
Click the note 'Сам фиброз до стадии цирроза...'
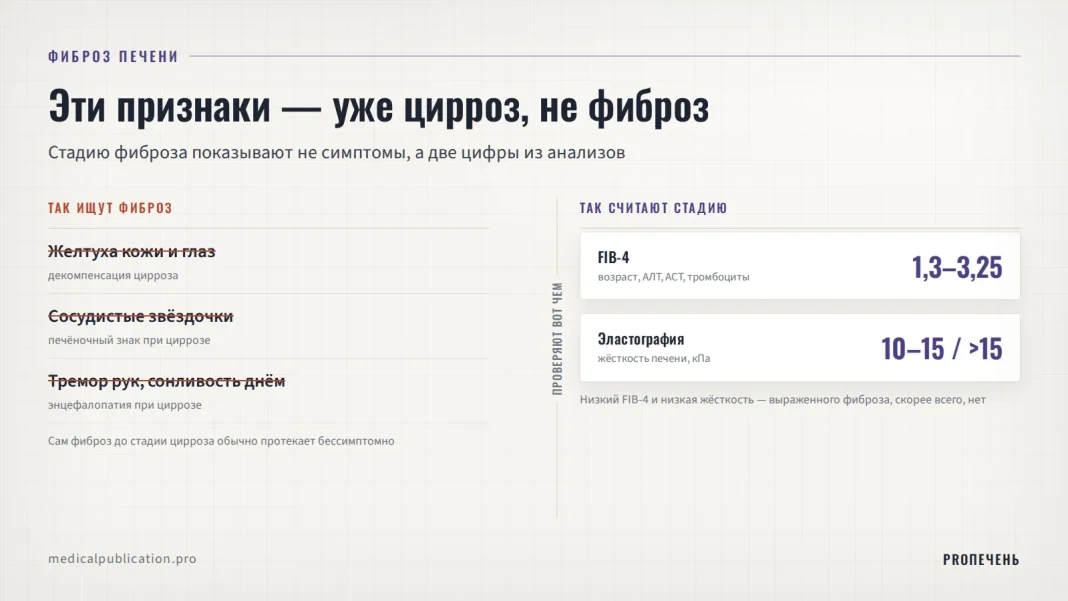pyautogui.click(x=221, y=441)
